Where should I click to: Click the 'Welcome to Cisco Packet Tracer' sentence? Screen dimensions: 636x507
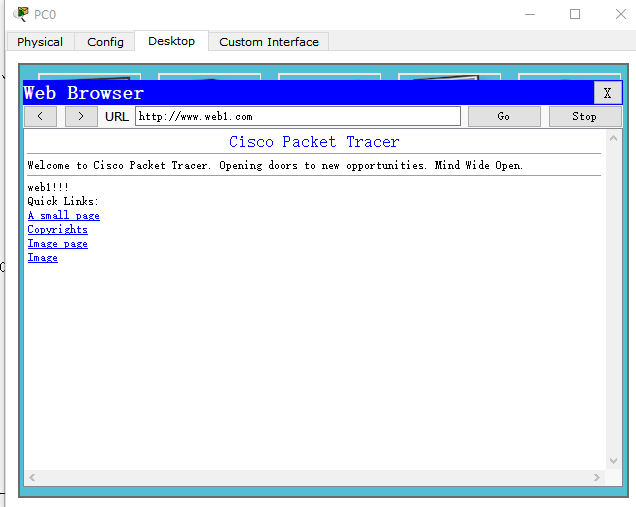pos(275,165)
